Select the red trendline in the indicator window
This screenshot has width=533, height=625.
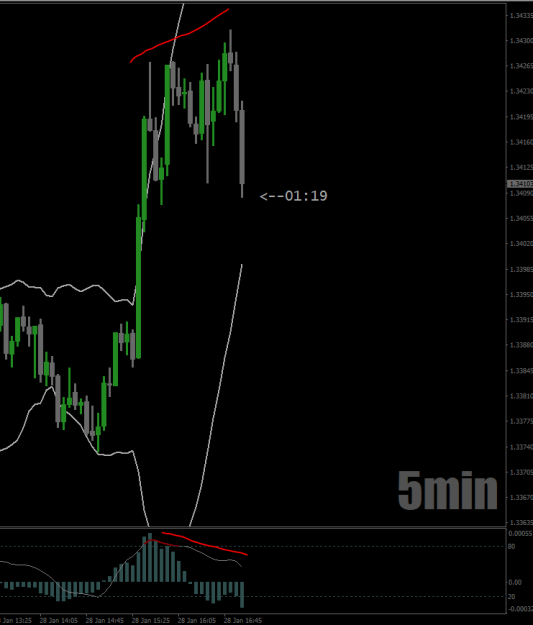click(205, 543)
